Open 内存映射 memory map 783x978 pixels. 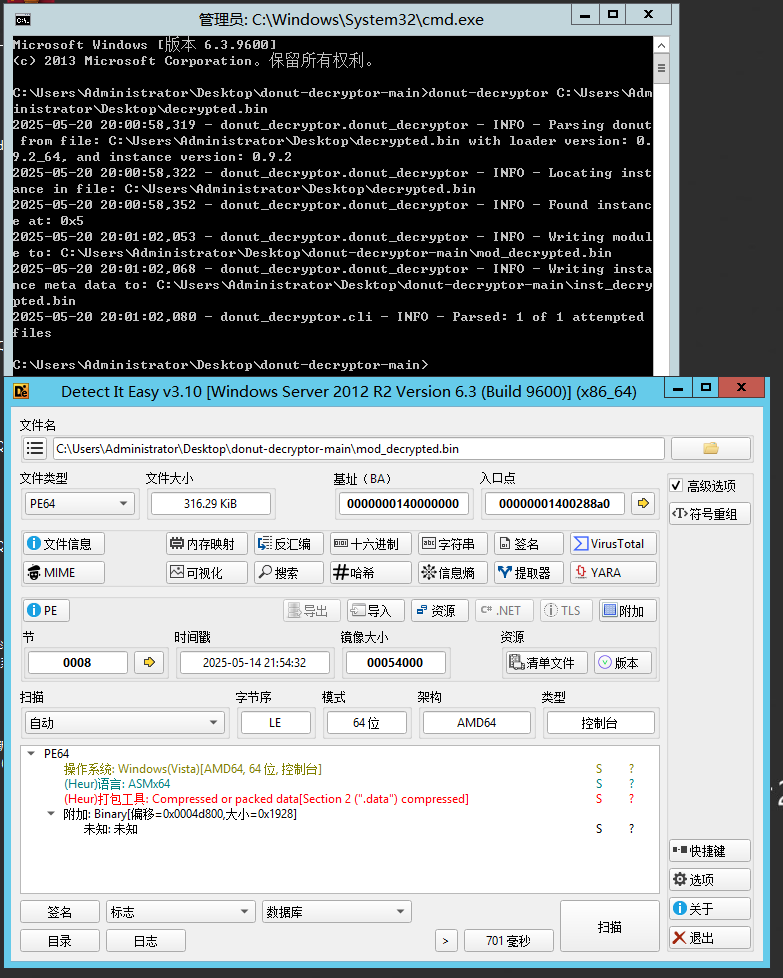[207, 544]
